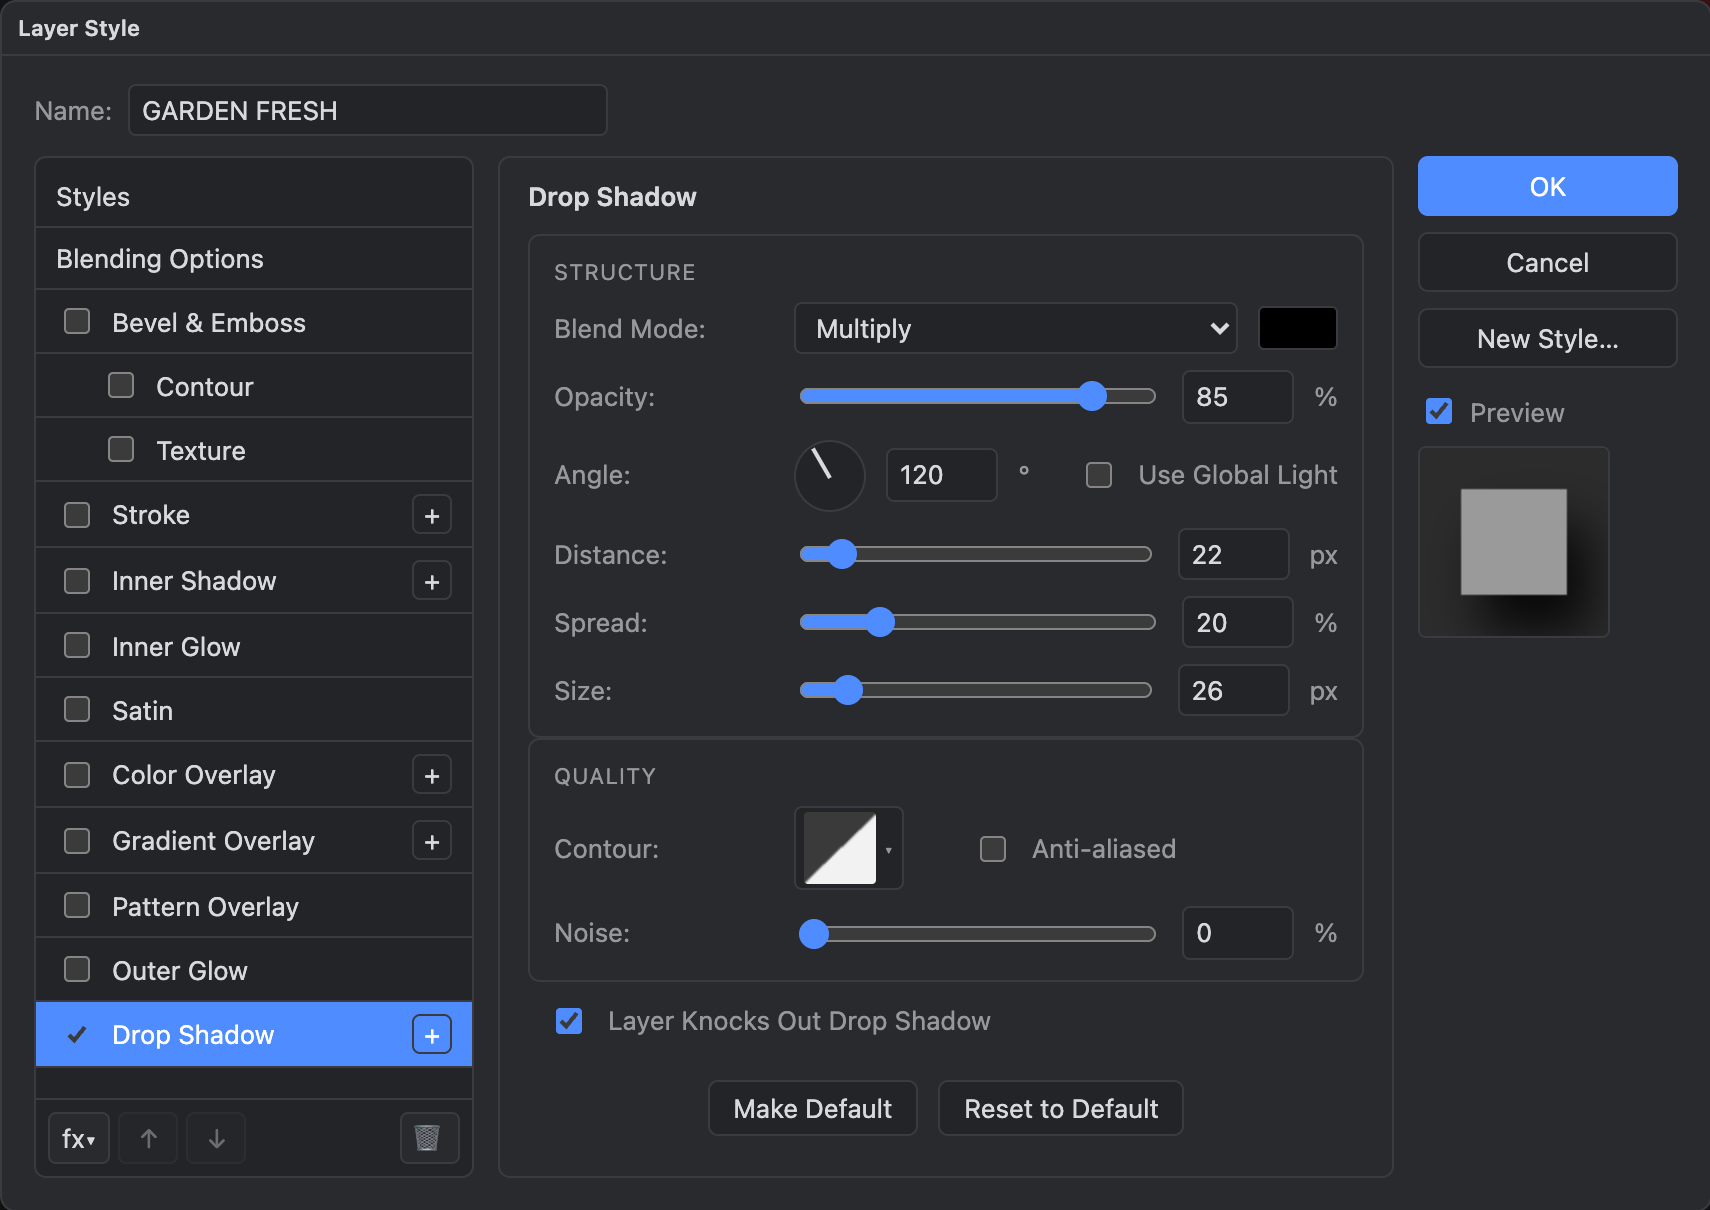1710x1210 pixels.
Task: Uncheck the Drop Shadow effect checkmark
Action: pos(77,1035)
